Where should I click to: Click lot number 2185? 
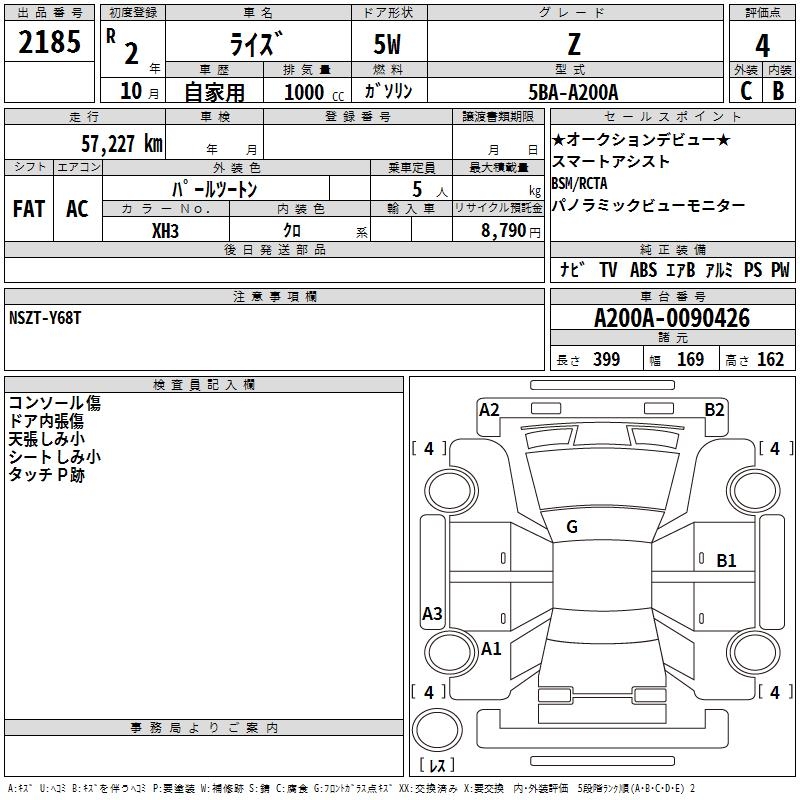point(49,42)
